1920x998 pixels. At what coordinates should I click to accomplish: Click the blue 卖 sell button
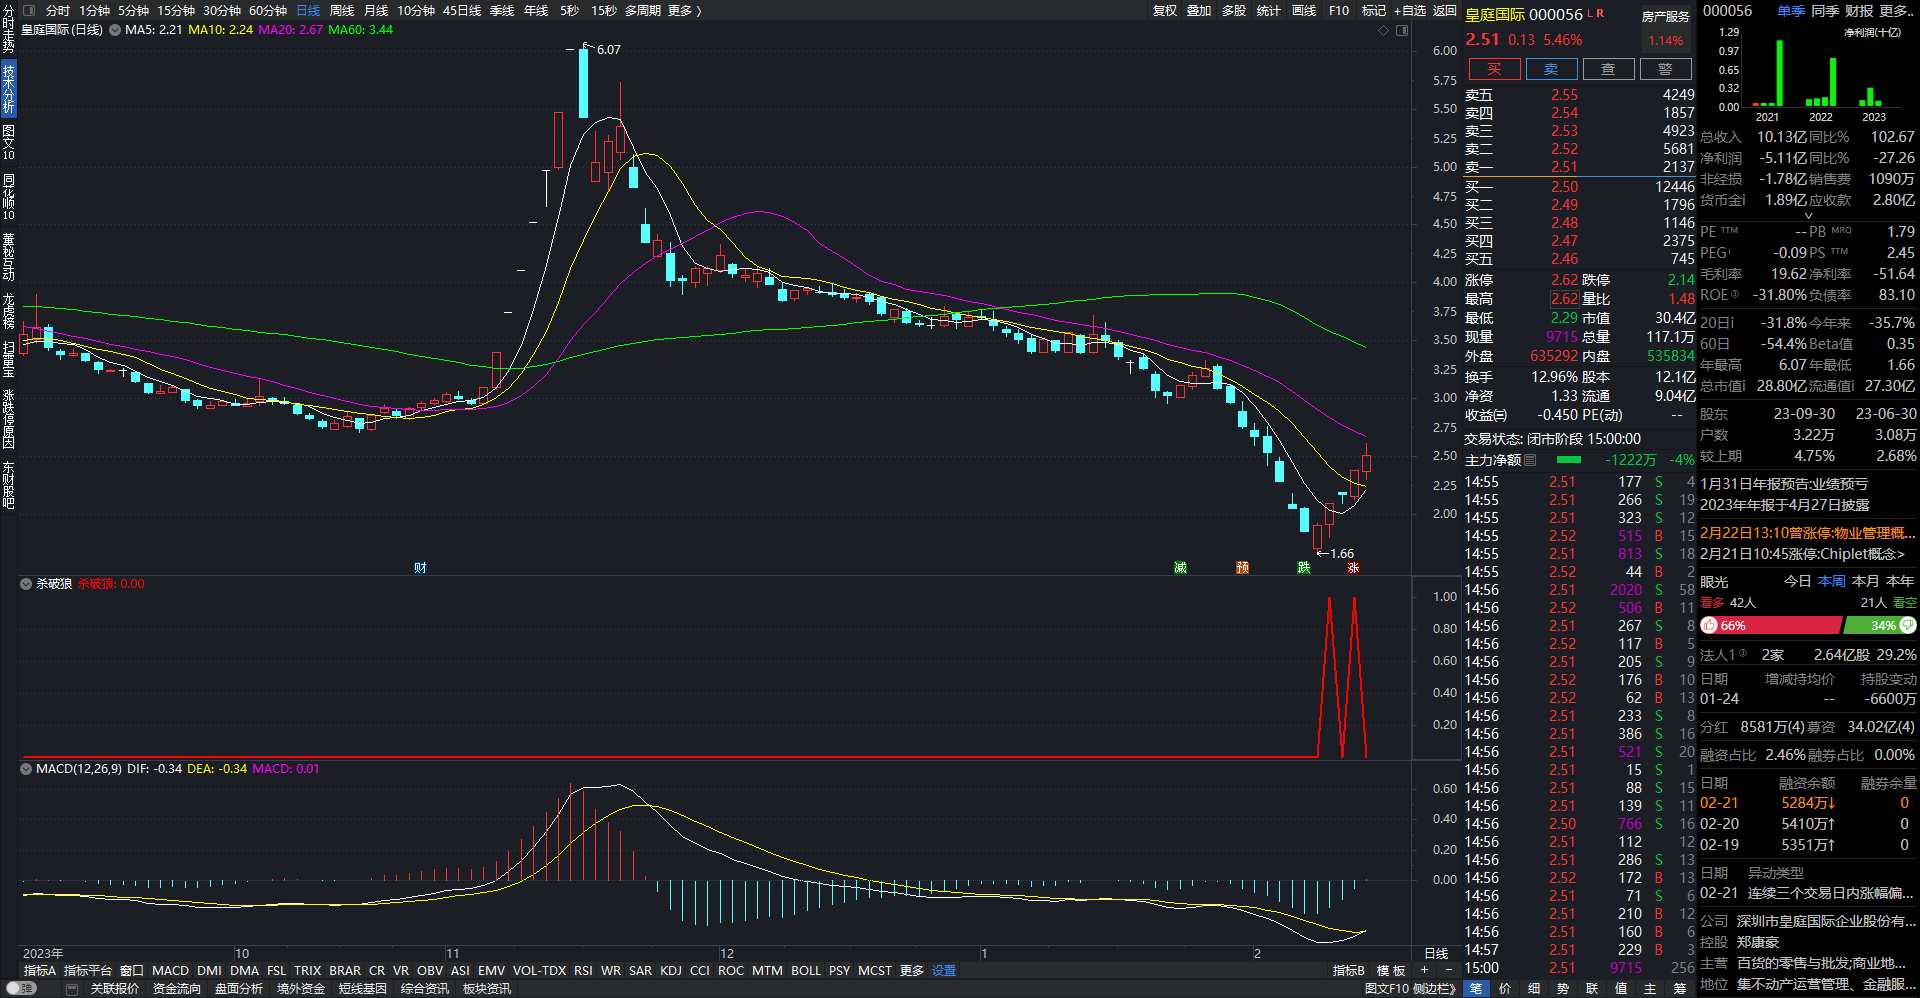tap(1551, 69)
